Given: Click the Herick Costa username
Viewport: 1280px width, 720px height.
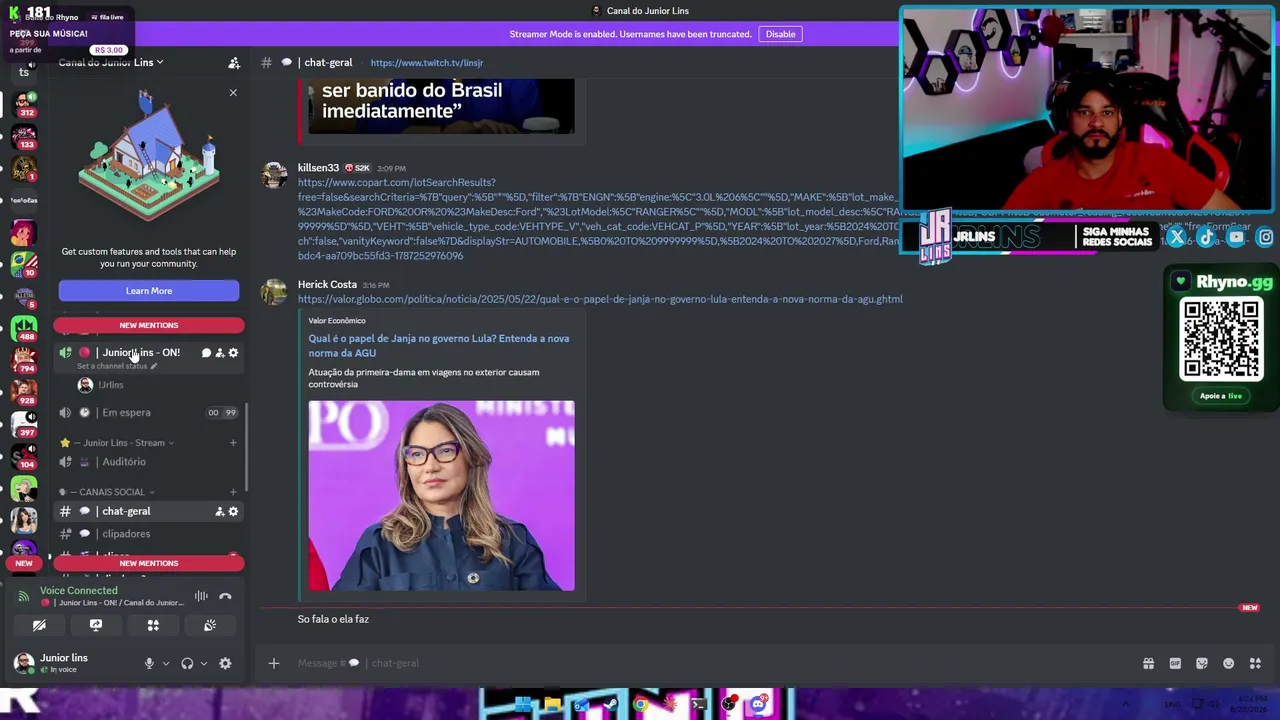Looking at the screenshot, I should (327, 285).
